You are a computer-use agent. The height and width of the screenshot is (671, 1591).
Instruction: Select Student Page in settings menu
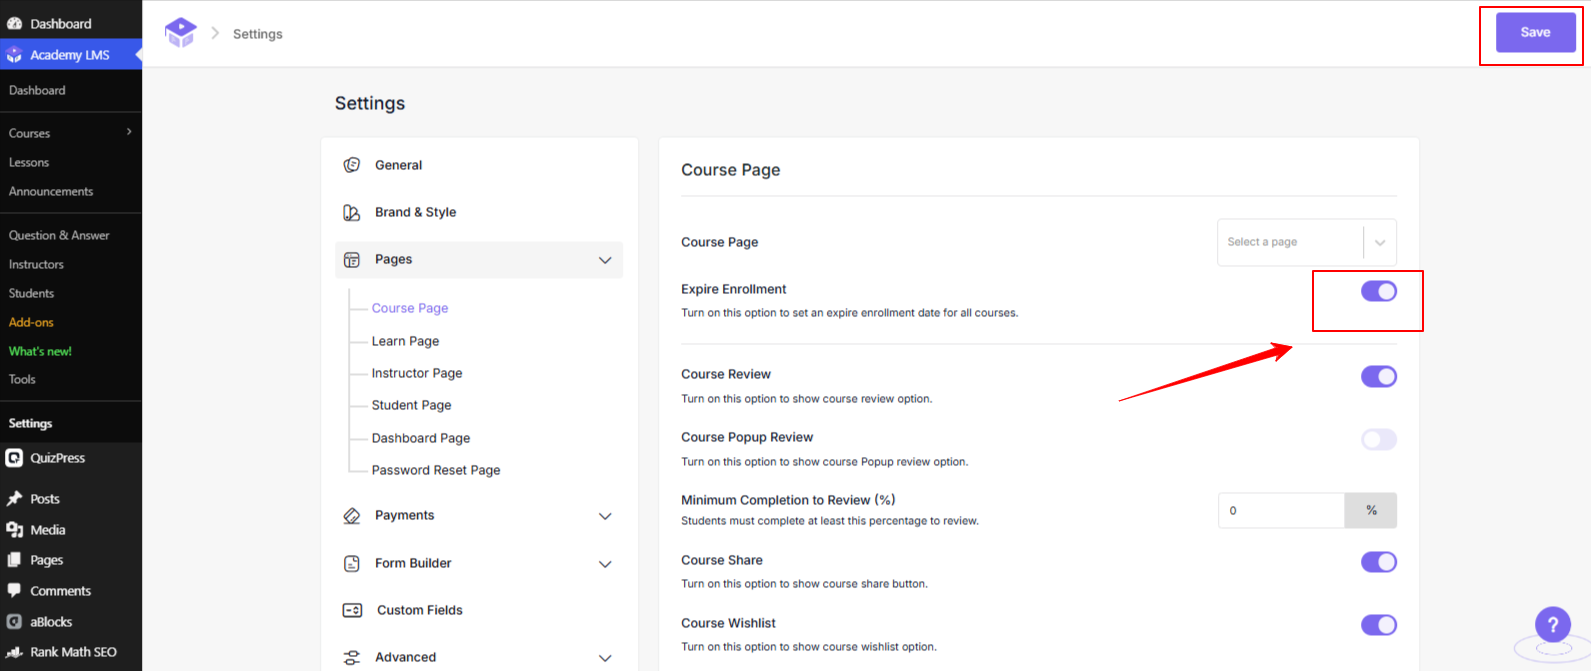tap(411, 405)
